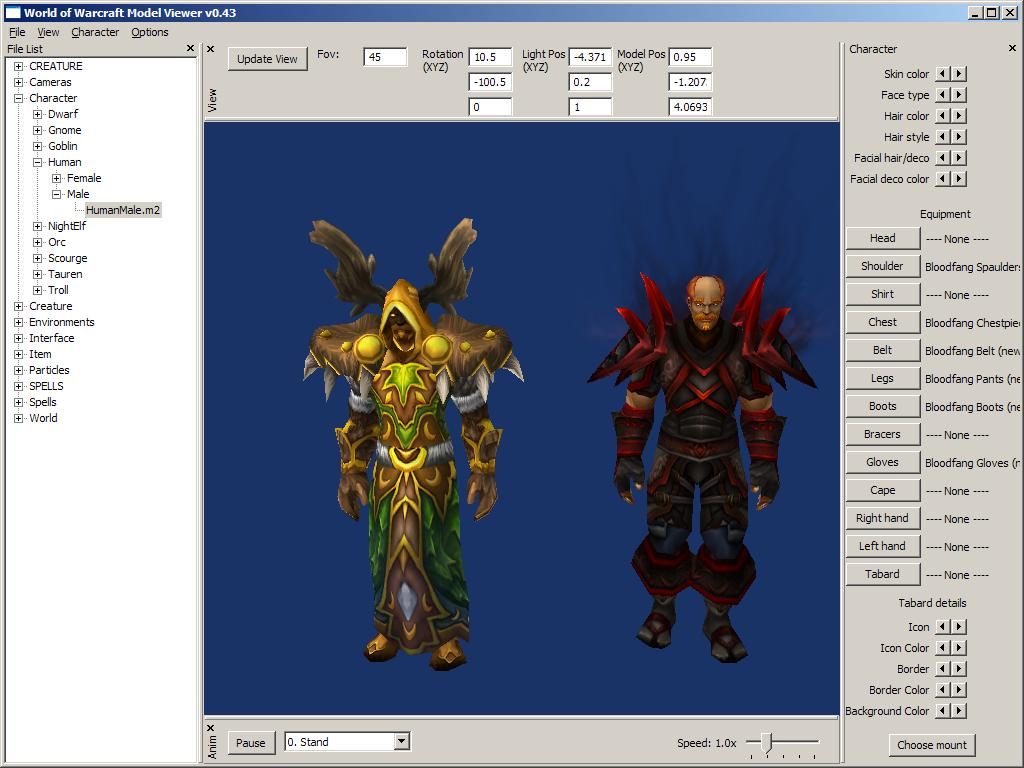This screenshot has height=768, width=1024.
Task: Click next arrow for Face type
Action: coord(959,95)
